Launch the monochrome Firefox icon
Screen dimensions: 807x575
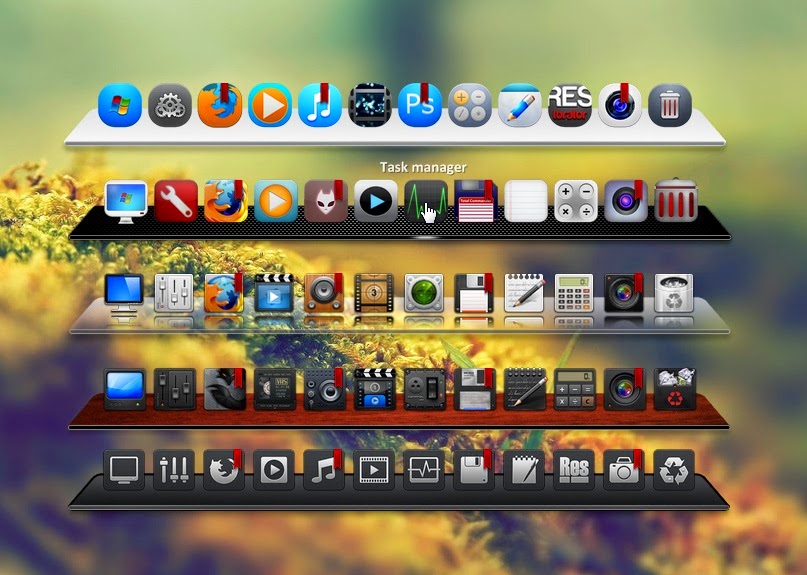tap(224, 469)
